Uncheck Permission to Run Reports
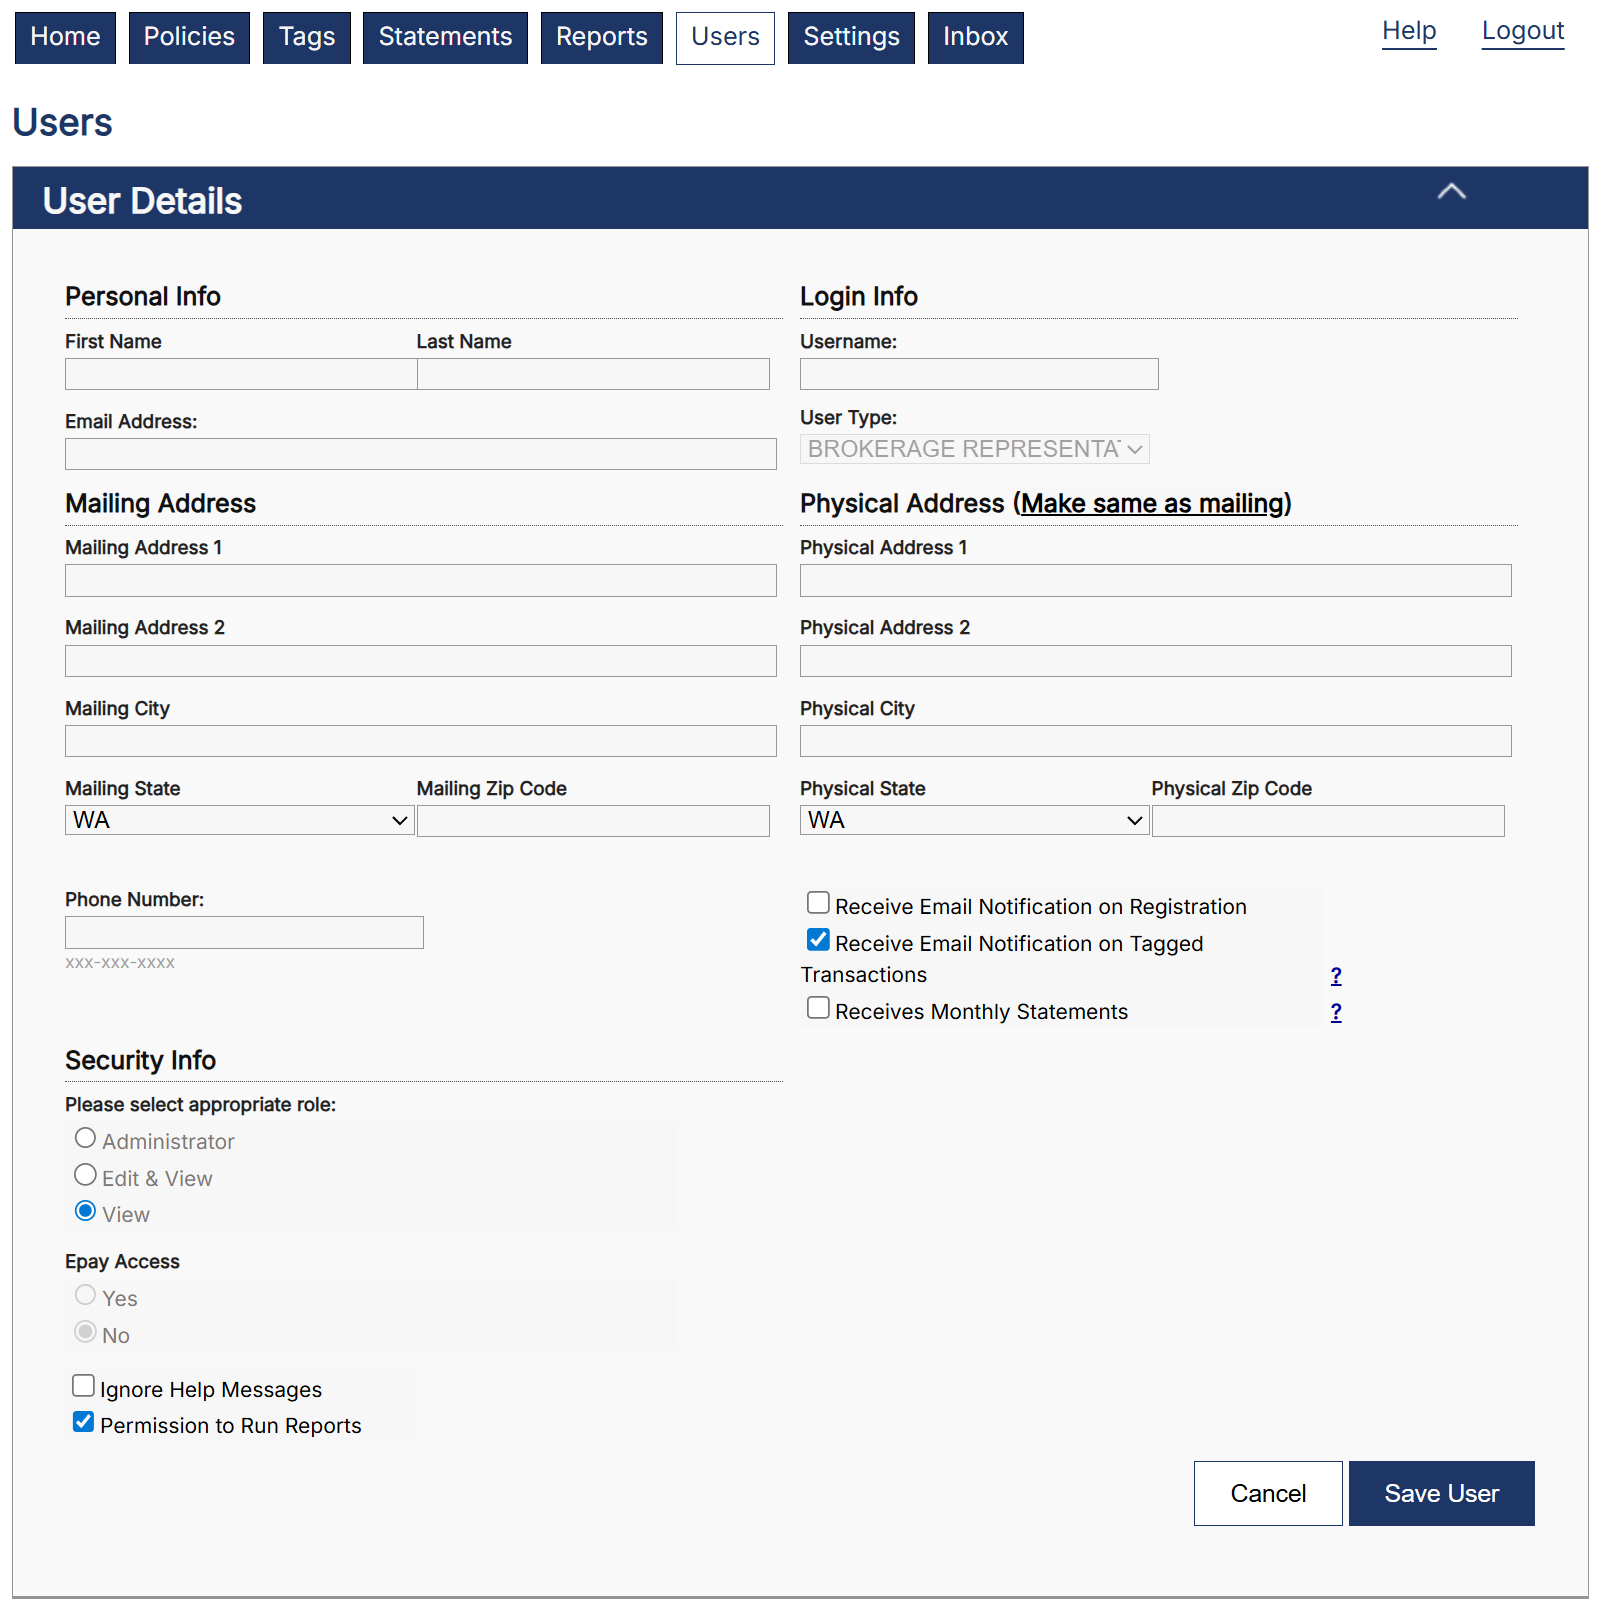 point(84,1422)
